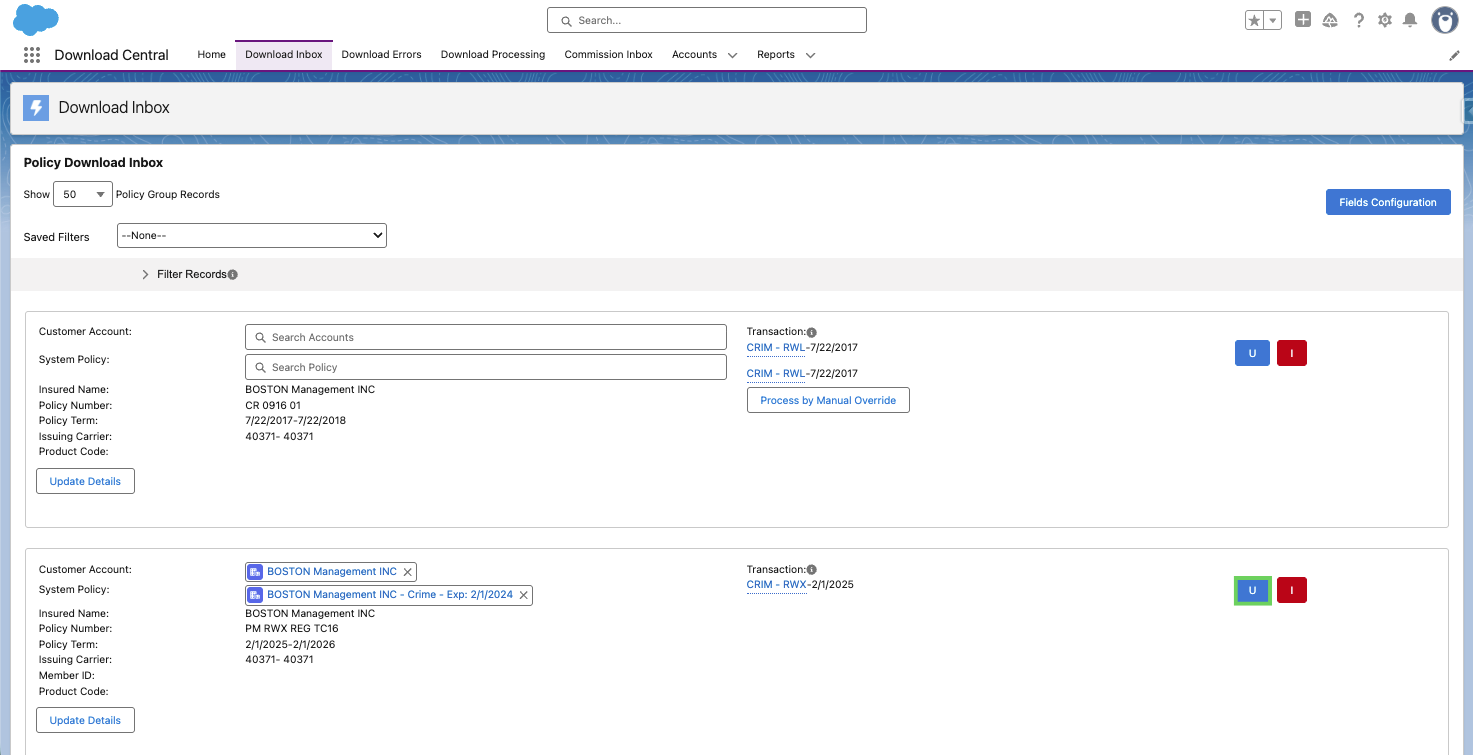Open the user avatar profile menu

coord(1444,20)
